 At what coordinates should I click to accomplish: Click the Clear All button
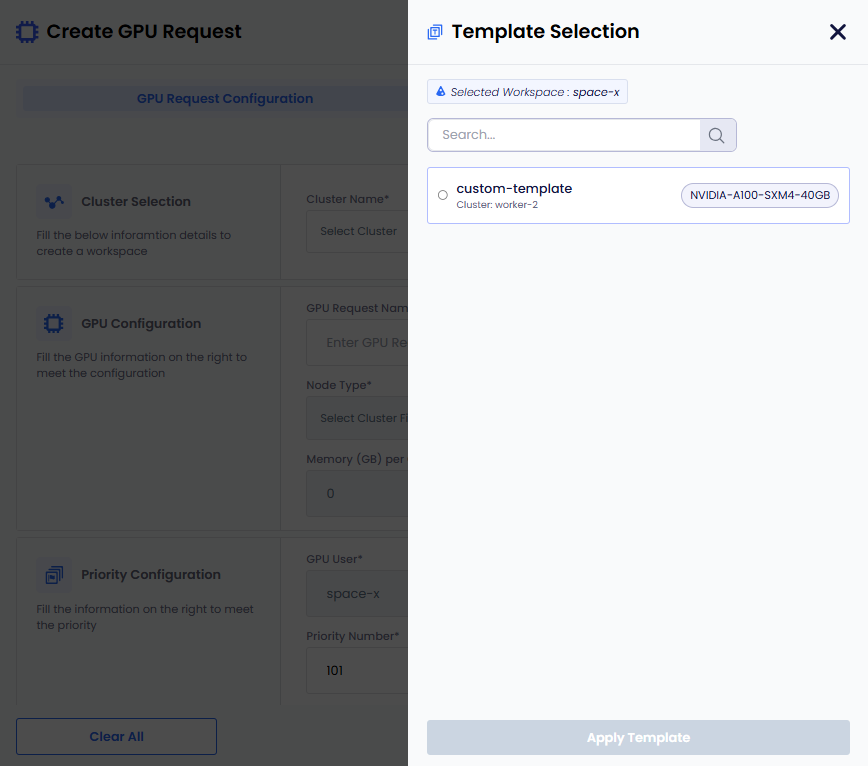click(x=116, y=737)
